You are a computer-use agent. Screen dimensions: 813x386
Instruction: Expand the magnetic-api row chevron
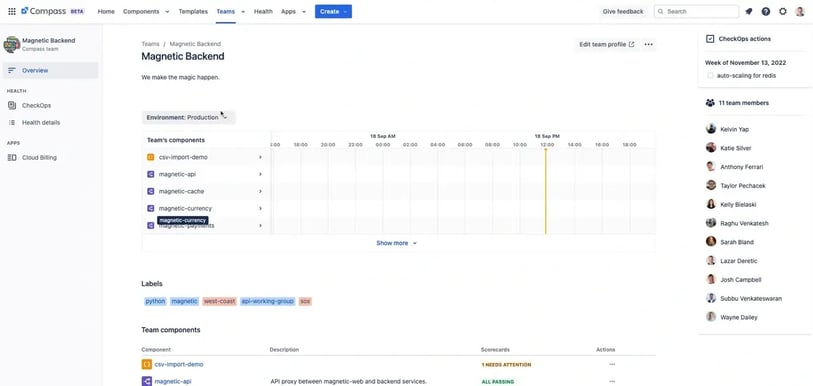tap(260, 174)
